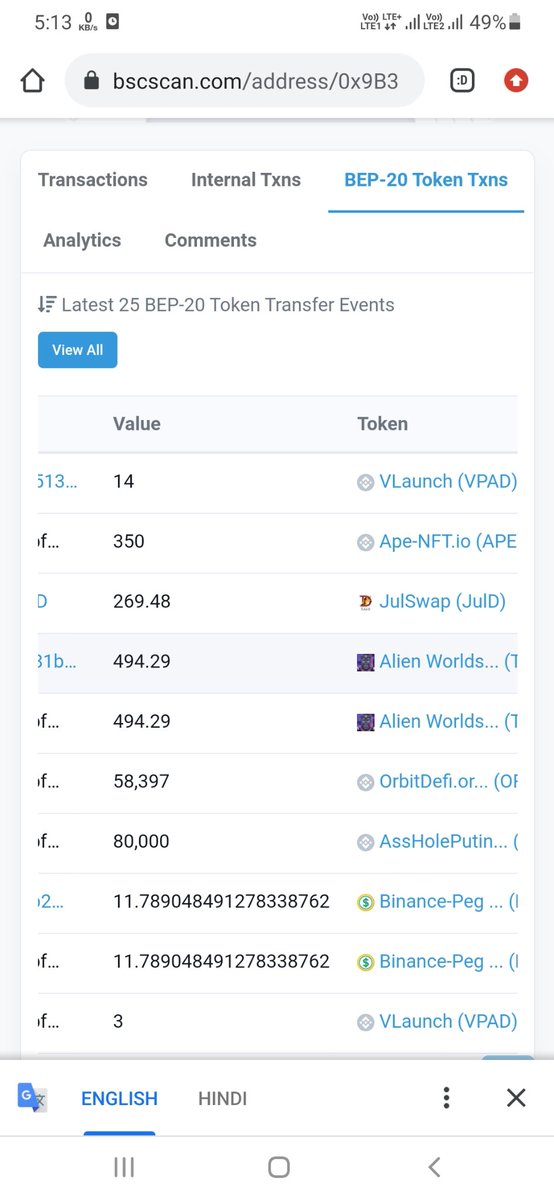Close the translate bar
Screen dimensions: 554x1200
[x=516, y=1098]
